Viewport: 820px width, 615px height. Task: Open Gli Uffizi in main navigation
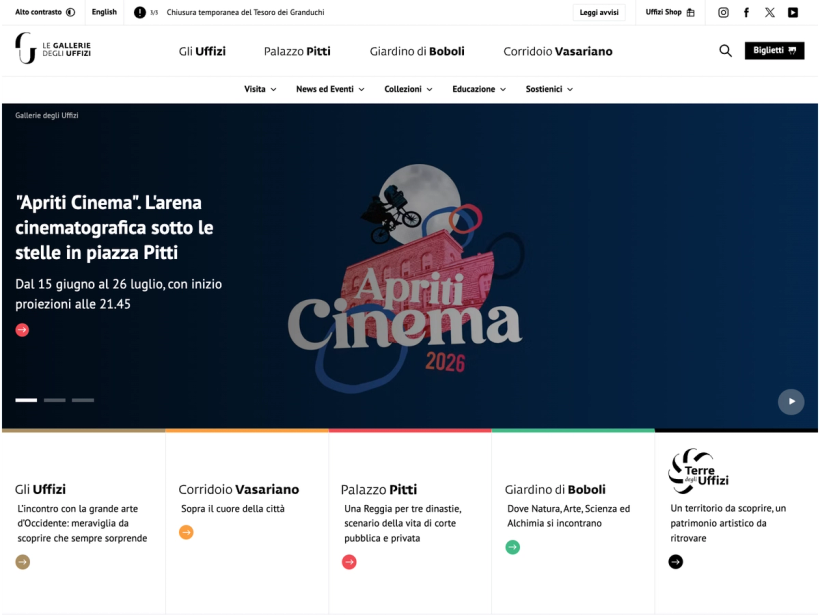click(202, 51)
